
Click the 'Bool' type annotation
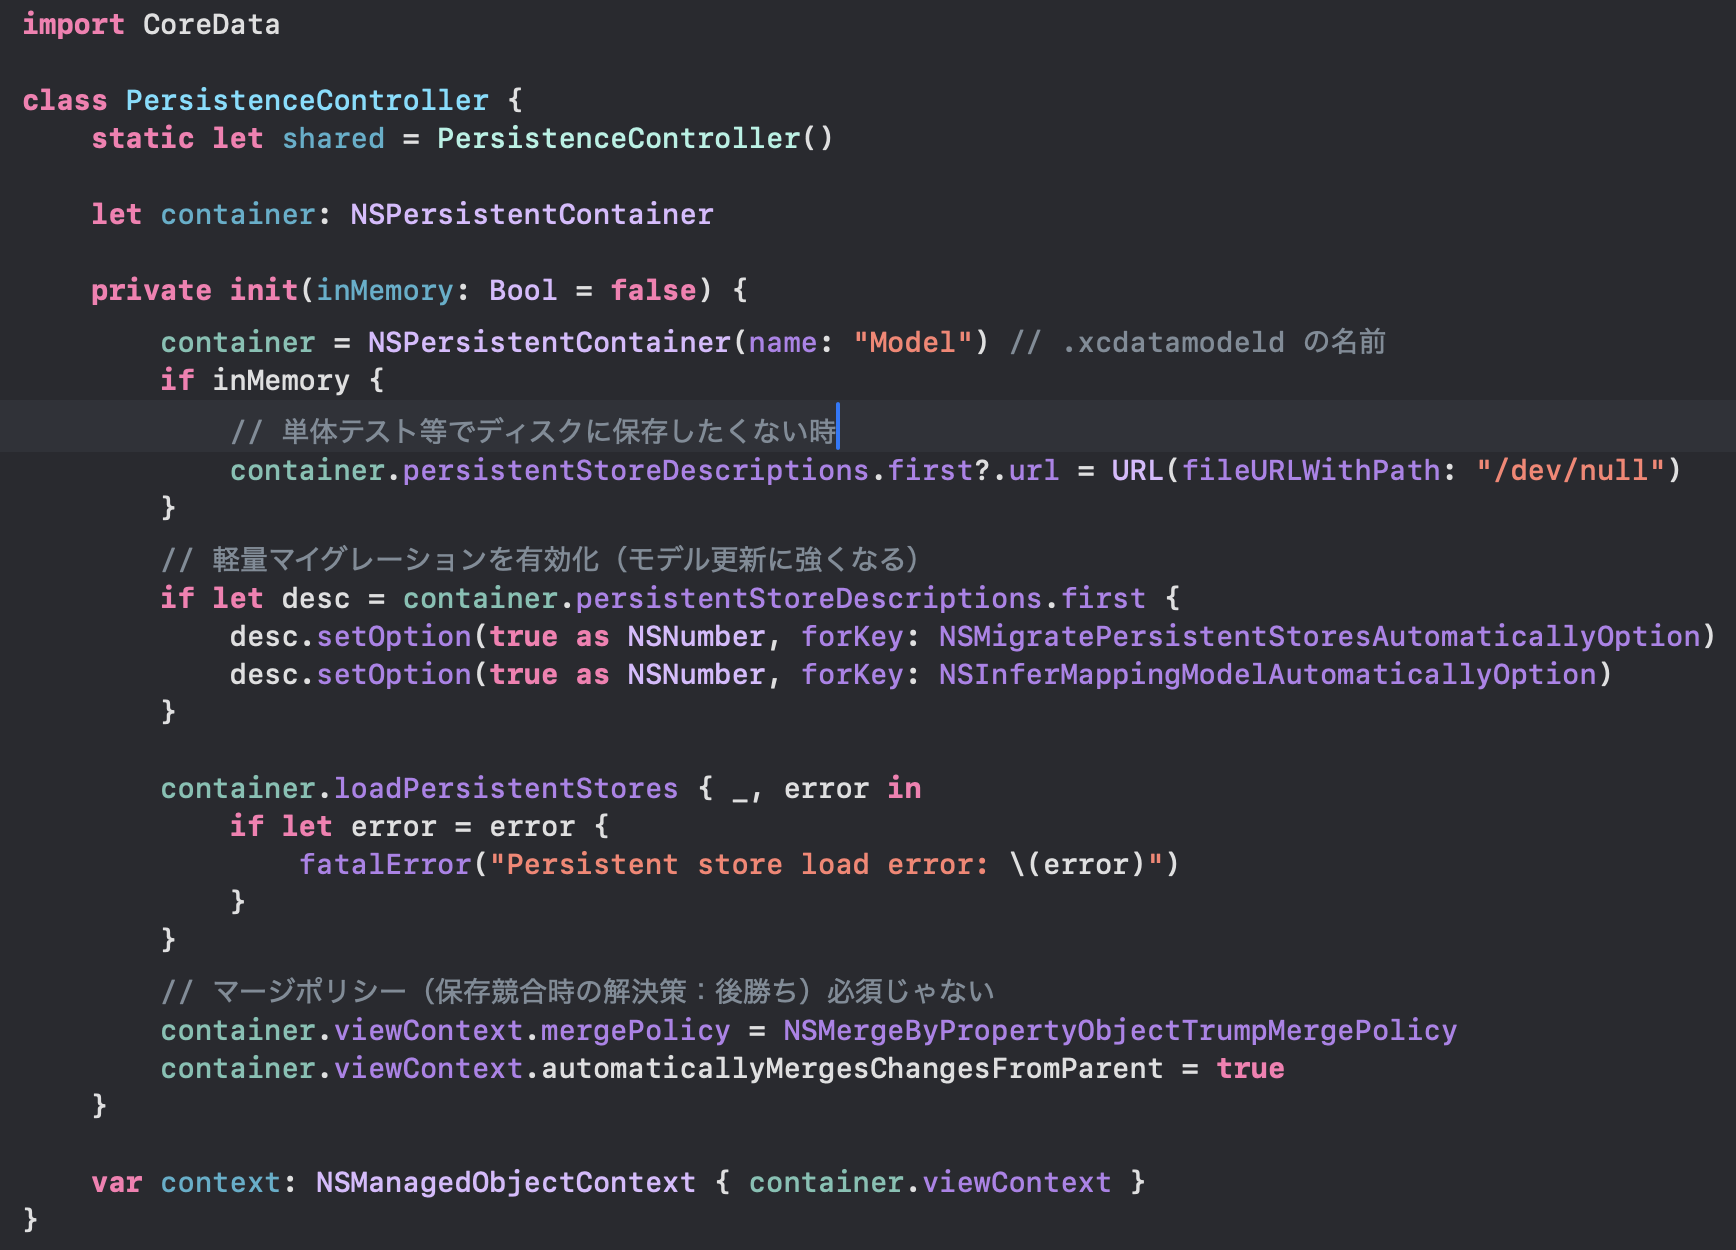(x=523, y=290)
